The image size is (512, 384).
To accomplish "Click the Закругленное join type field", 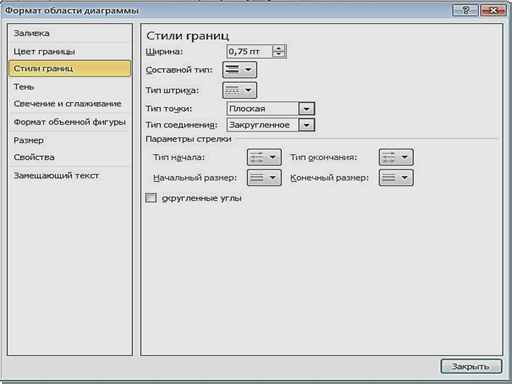I will [263, 125].
